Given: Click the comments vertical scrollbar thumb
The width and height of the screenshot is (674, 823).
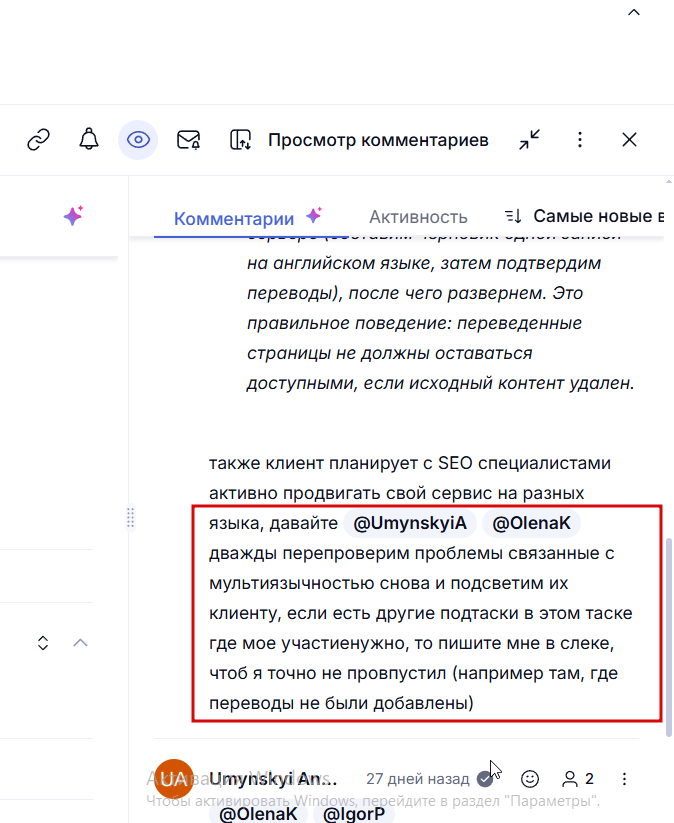Looking at the screenshot, I should click(x=669, y=636).
